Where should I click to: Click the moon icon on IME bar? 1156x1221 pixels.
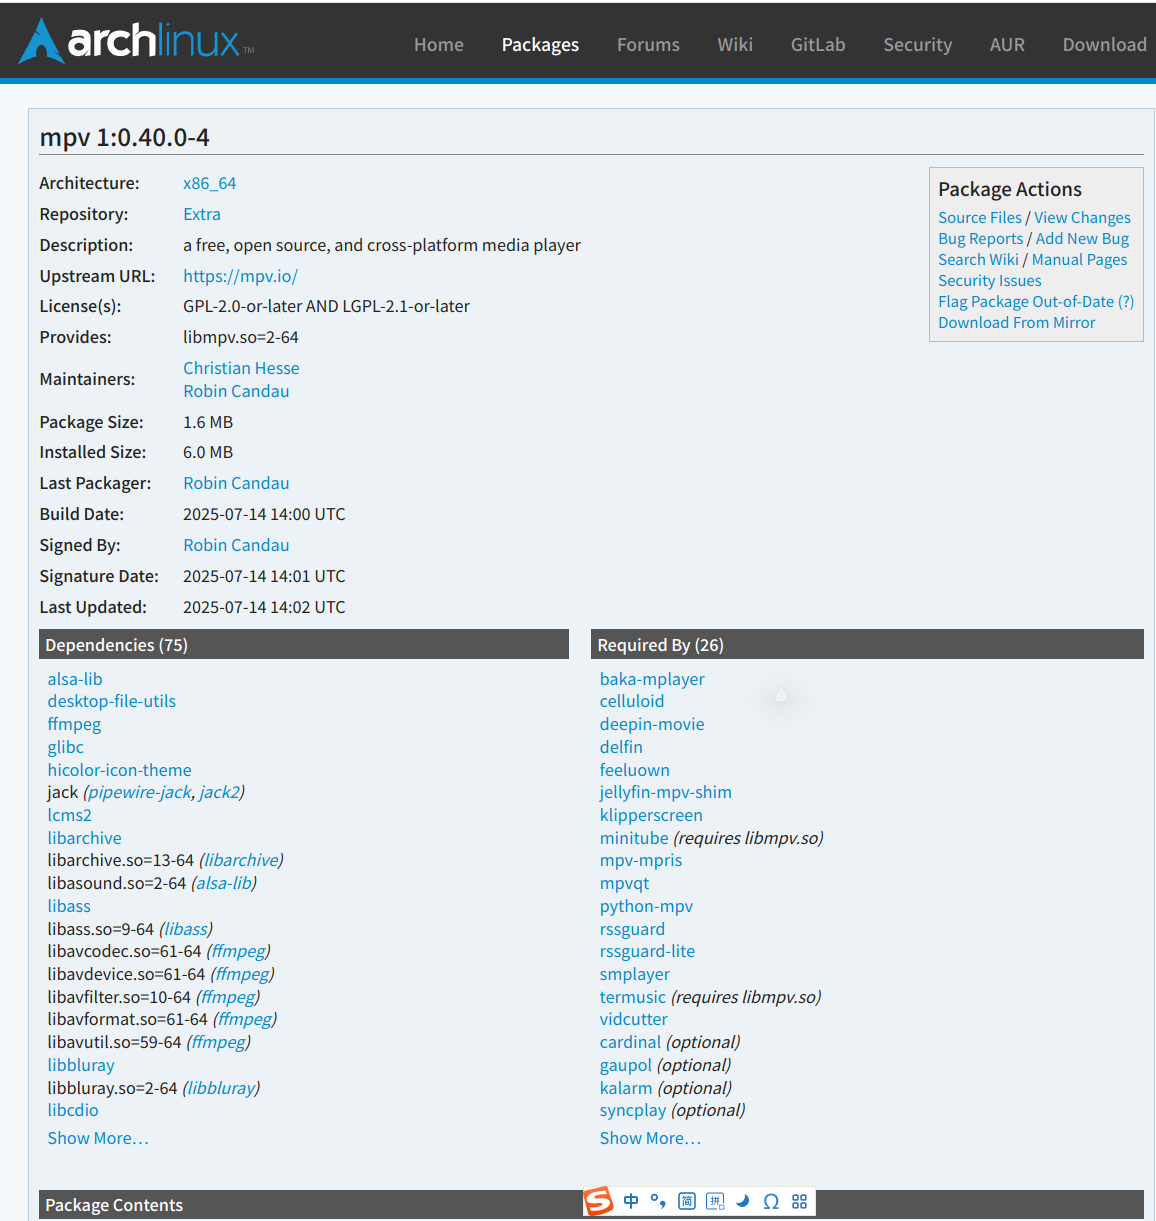[743, 1201]
